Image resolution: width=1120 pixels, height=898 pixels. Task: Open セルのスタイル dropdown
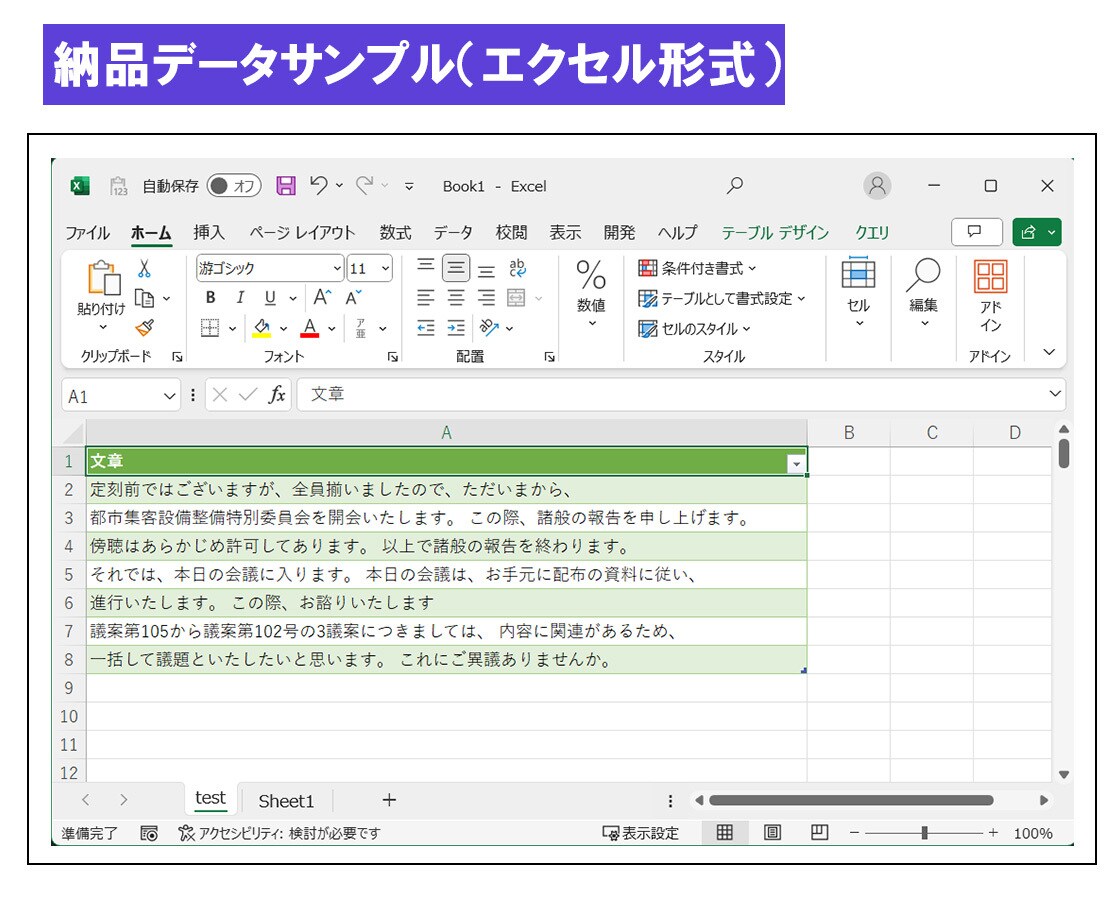[694, 329]
